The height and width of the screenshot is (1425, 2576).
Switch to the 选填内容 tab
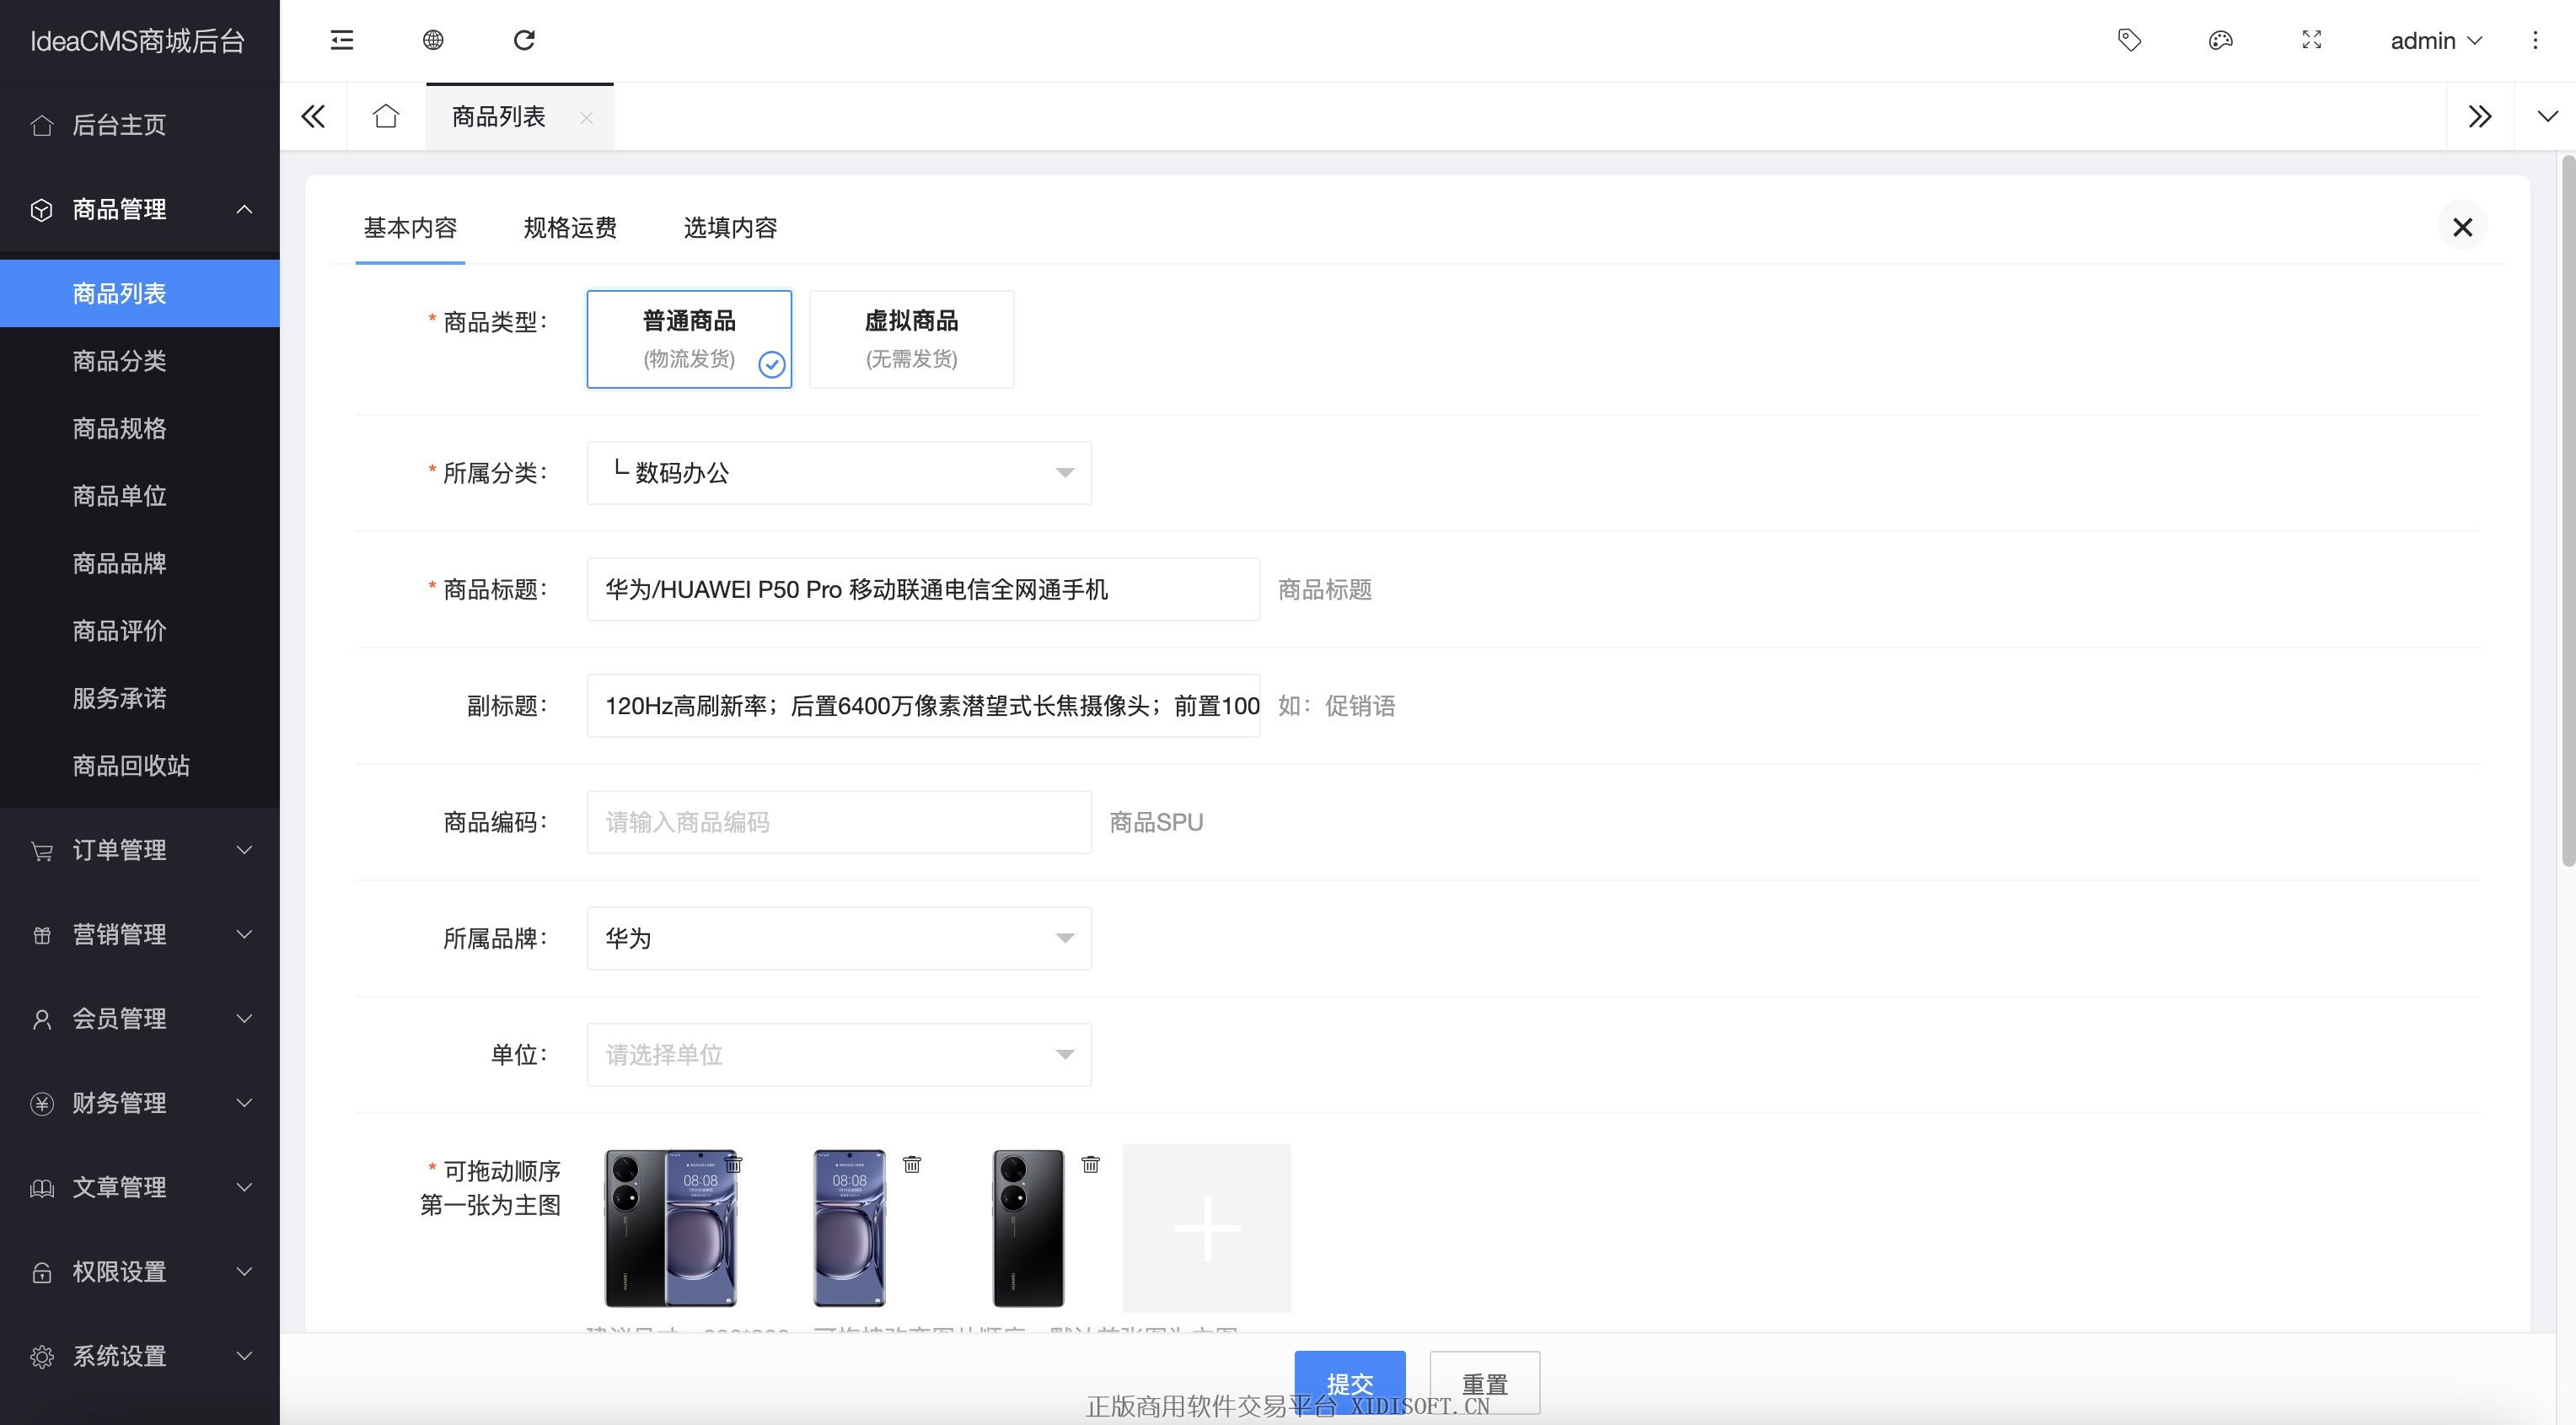[x=730, y=228]
